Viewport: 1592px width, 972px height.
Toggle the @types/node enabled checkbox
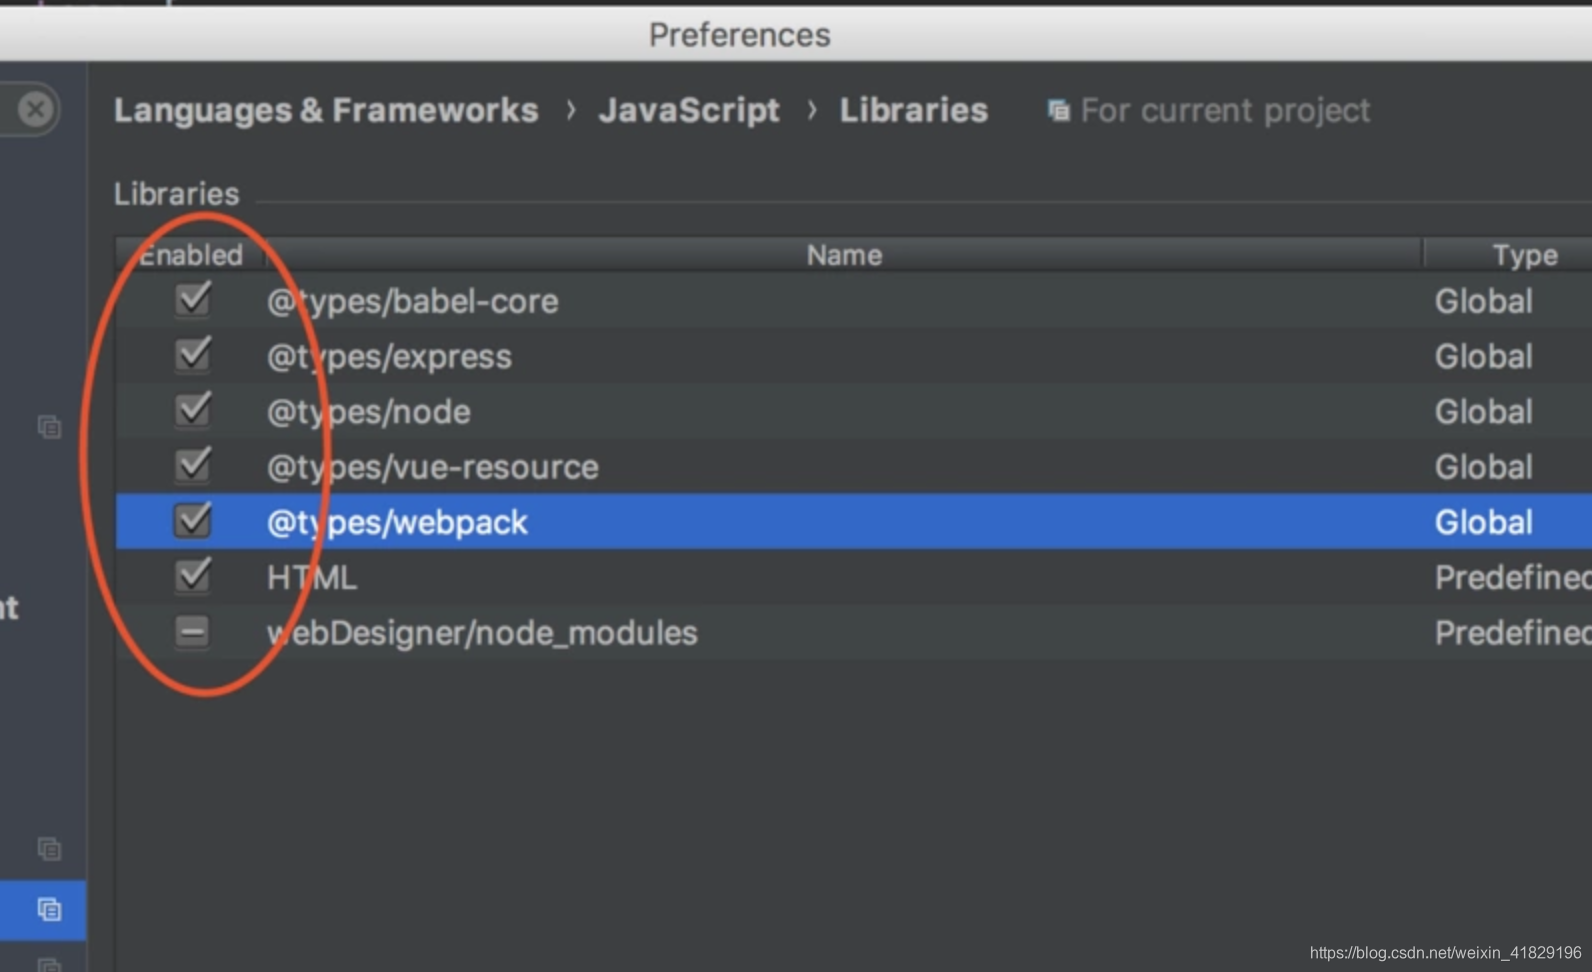click(x=192, y=409)
